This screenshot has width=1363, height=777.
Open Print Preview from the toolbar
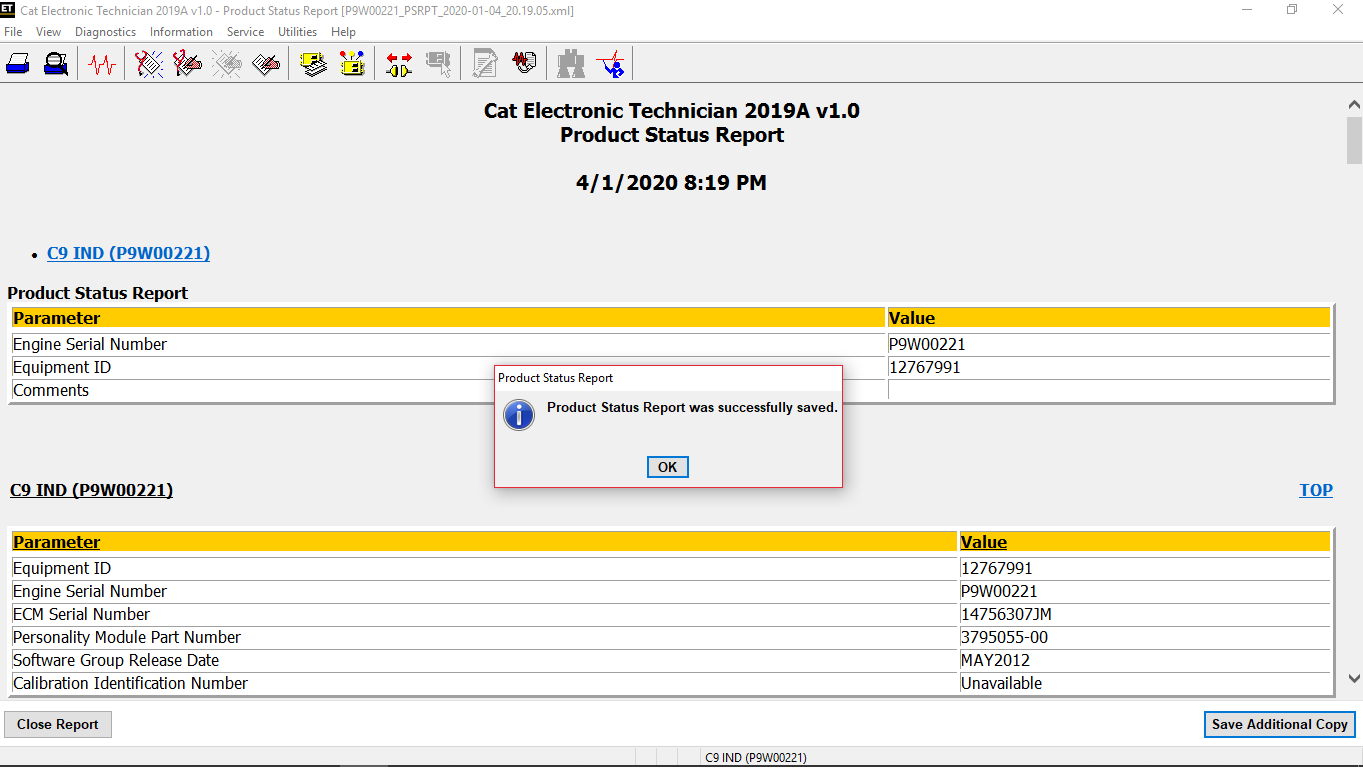click(56, 63)
